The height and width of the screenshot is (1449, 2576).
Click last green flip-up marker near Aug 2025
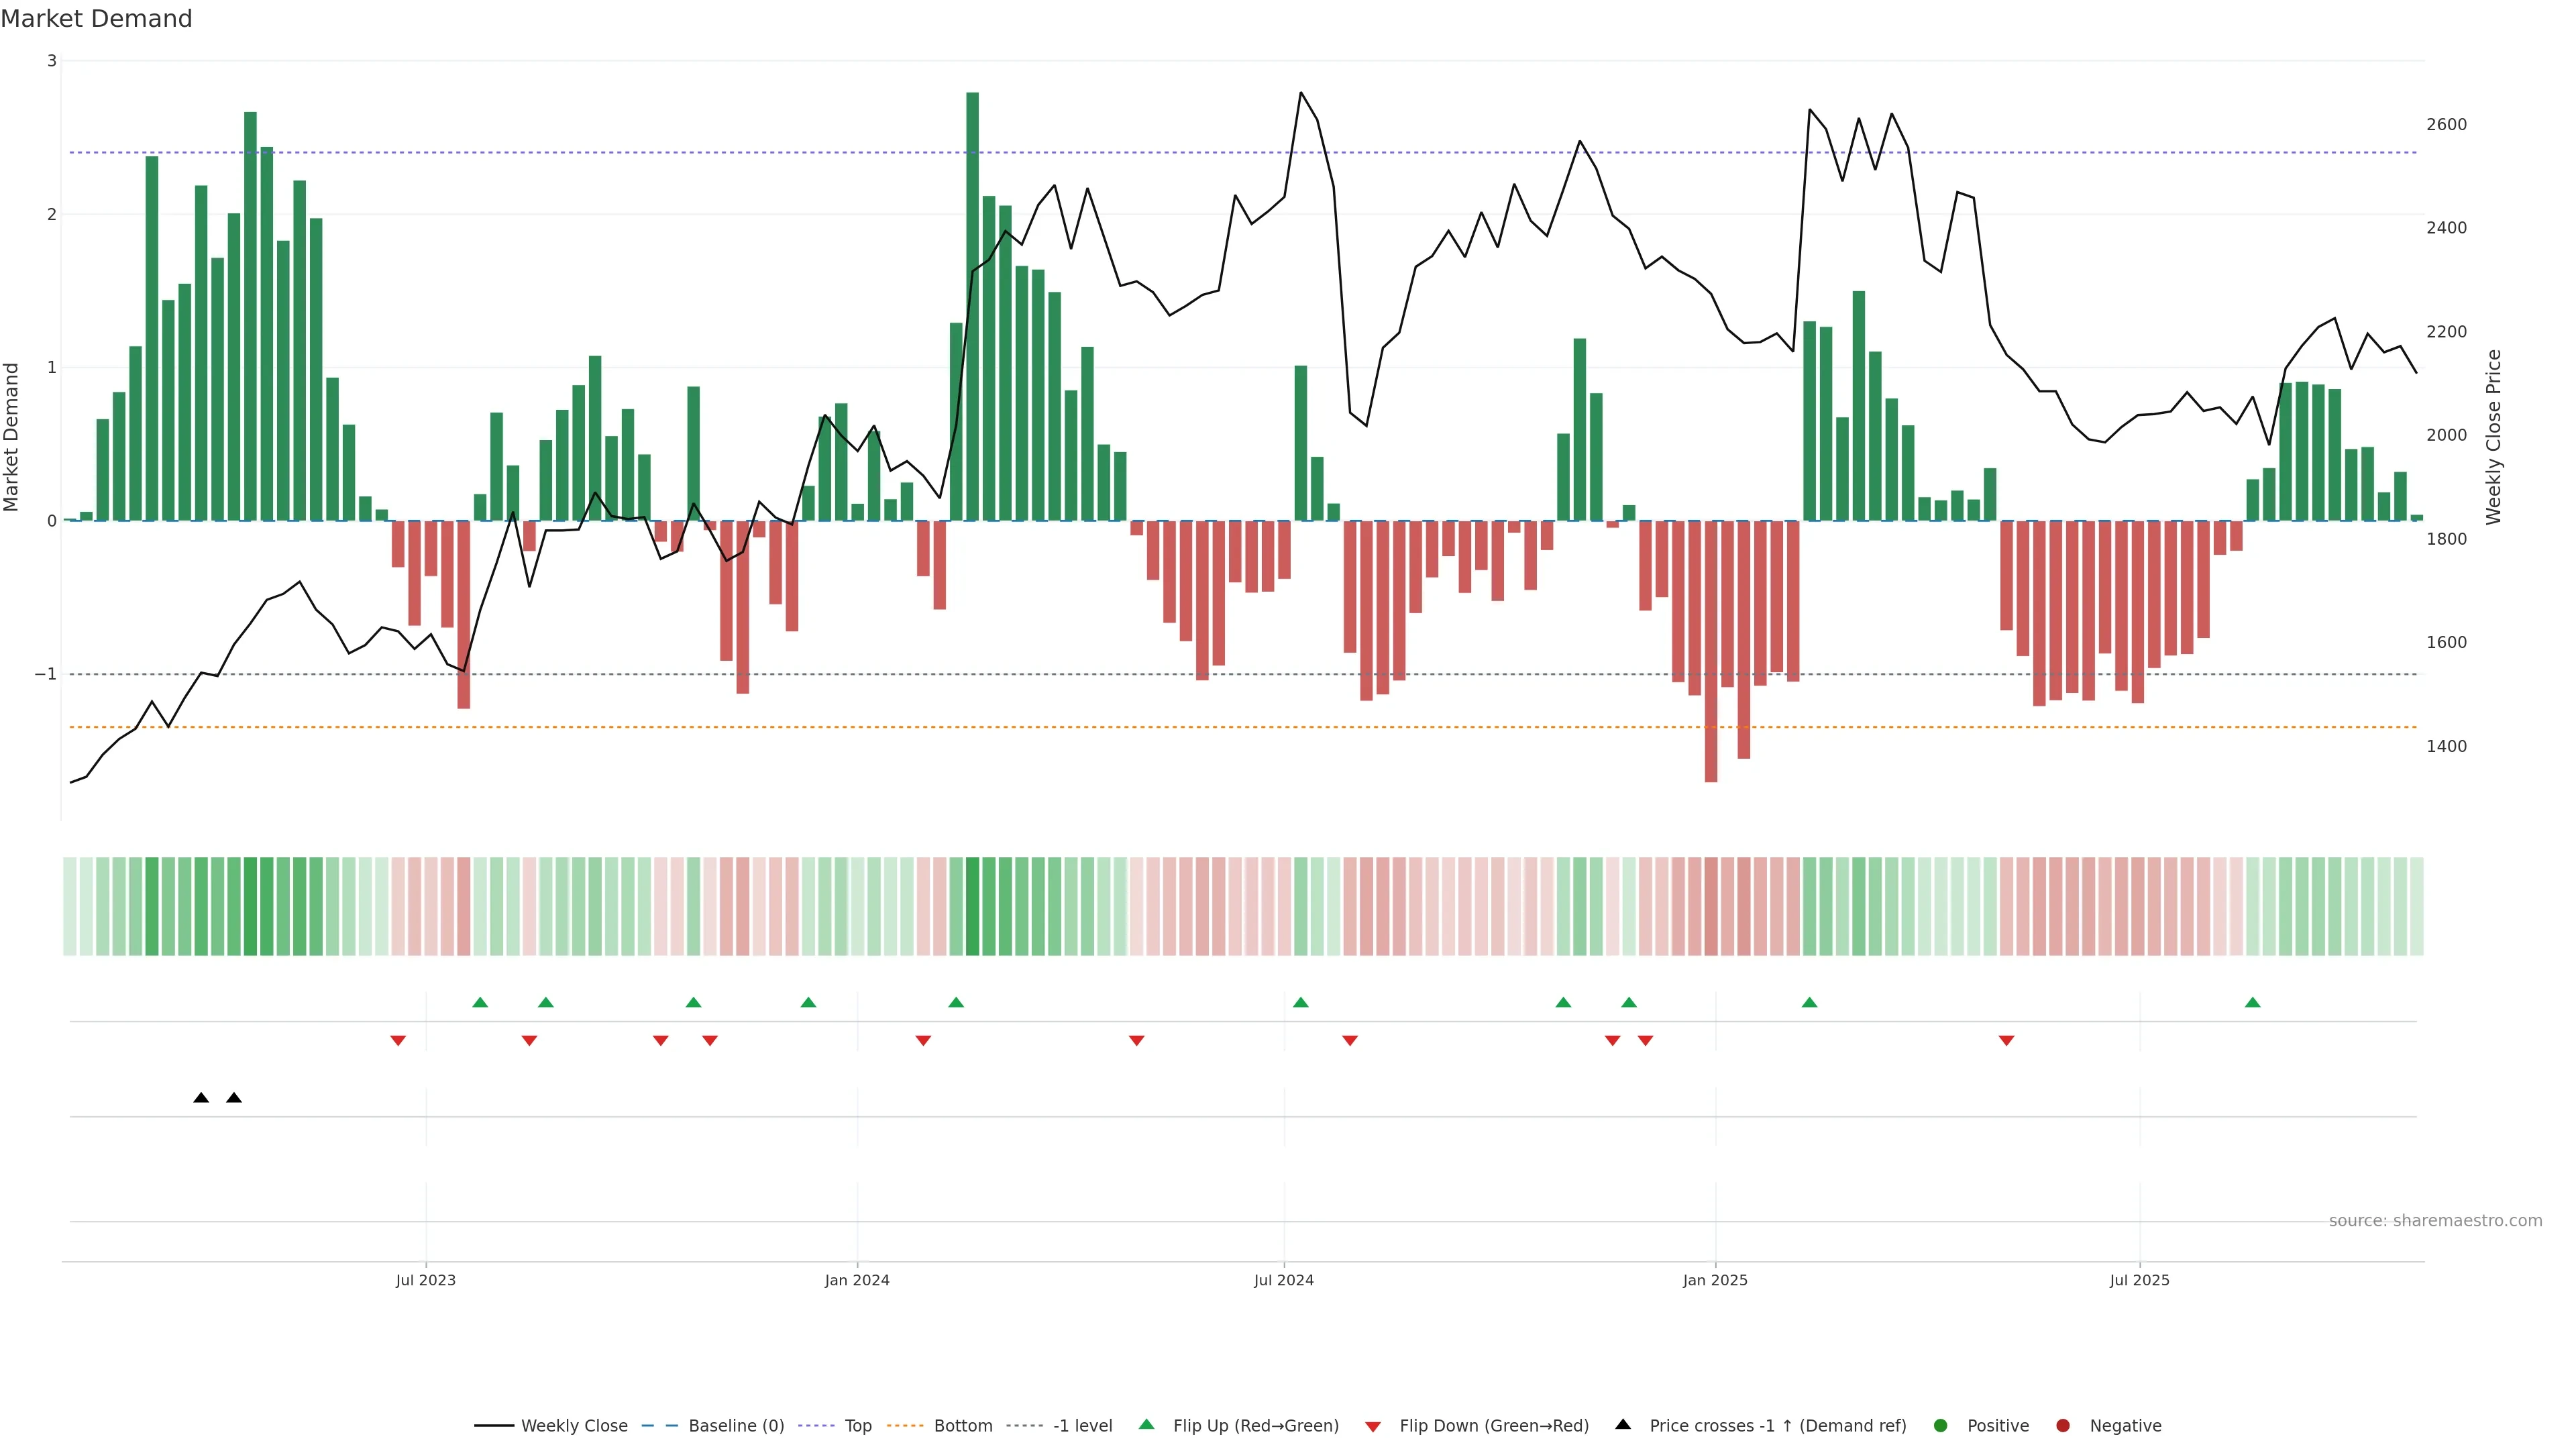pyautogui.click(x=2252, y=1003)
